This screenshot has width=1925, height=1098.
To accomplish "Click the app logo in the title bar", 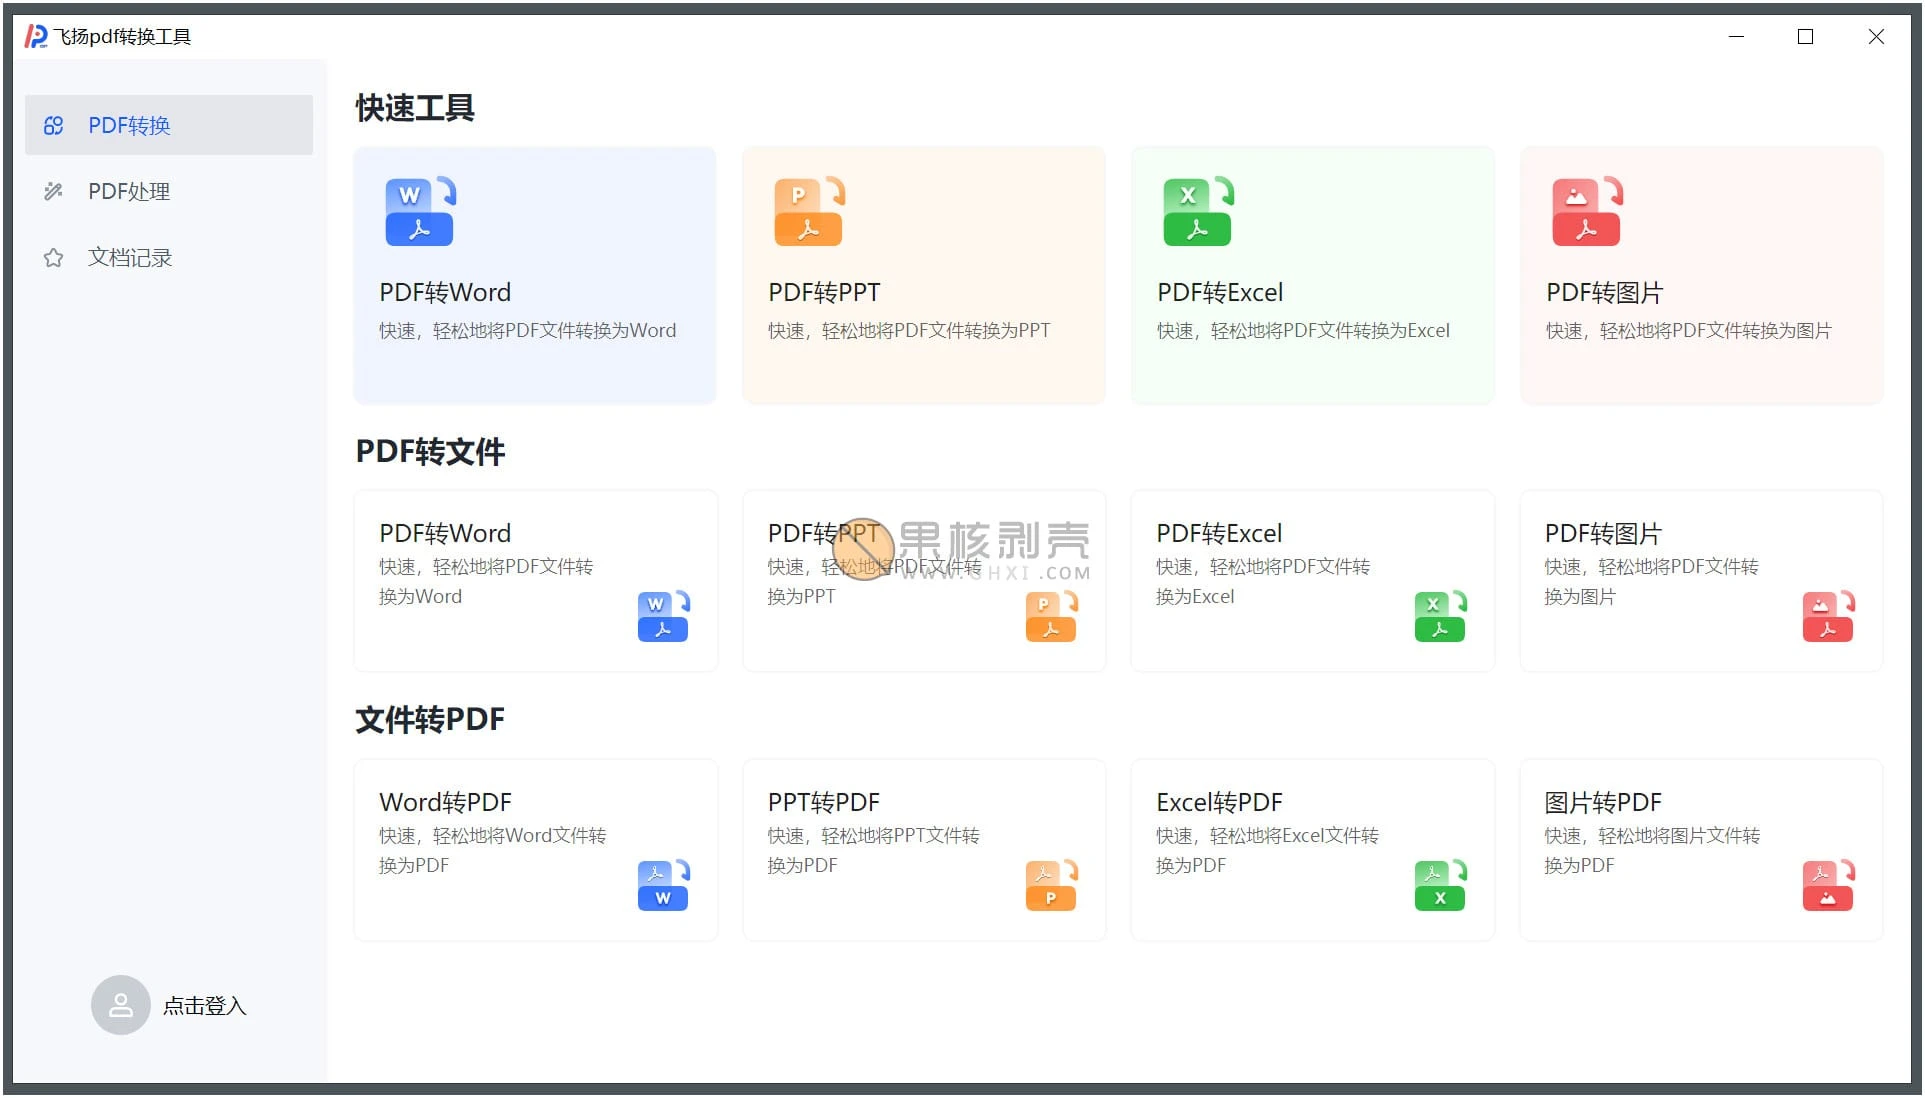I will pos(36,37).
